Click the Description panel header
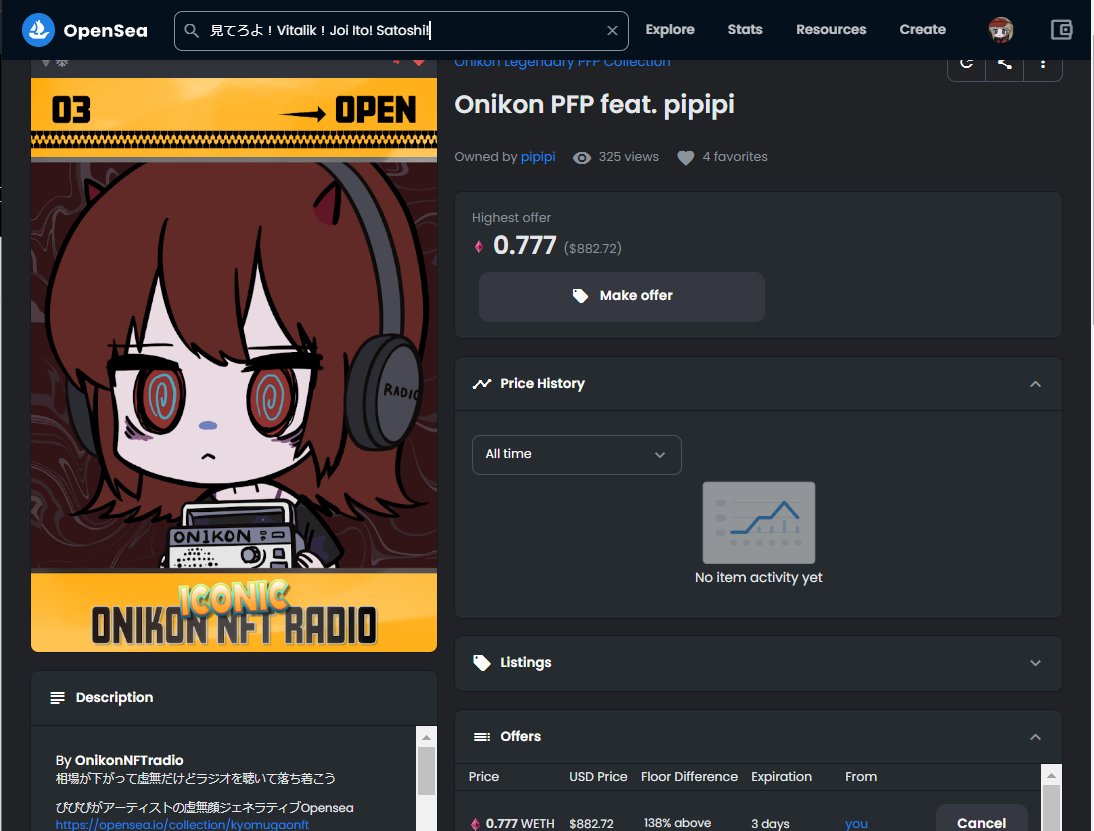This screenshot has height=831, width=1094. (234, 698)
